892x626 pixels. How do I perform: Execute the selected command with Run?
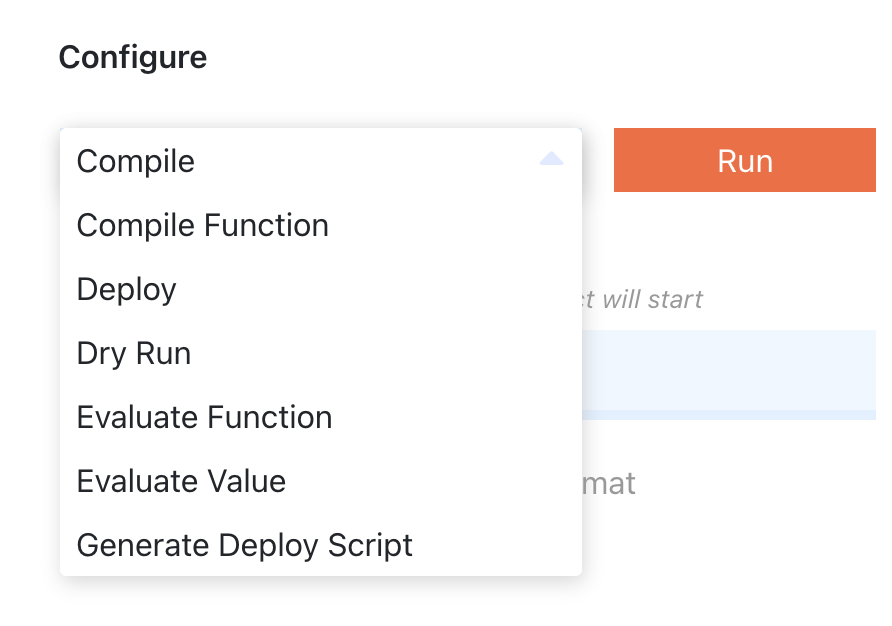click(x=745, y=161)
